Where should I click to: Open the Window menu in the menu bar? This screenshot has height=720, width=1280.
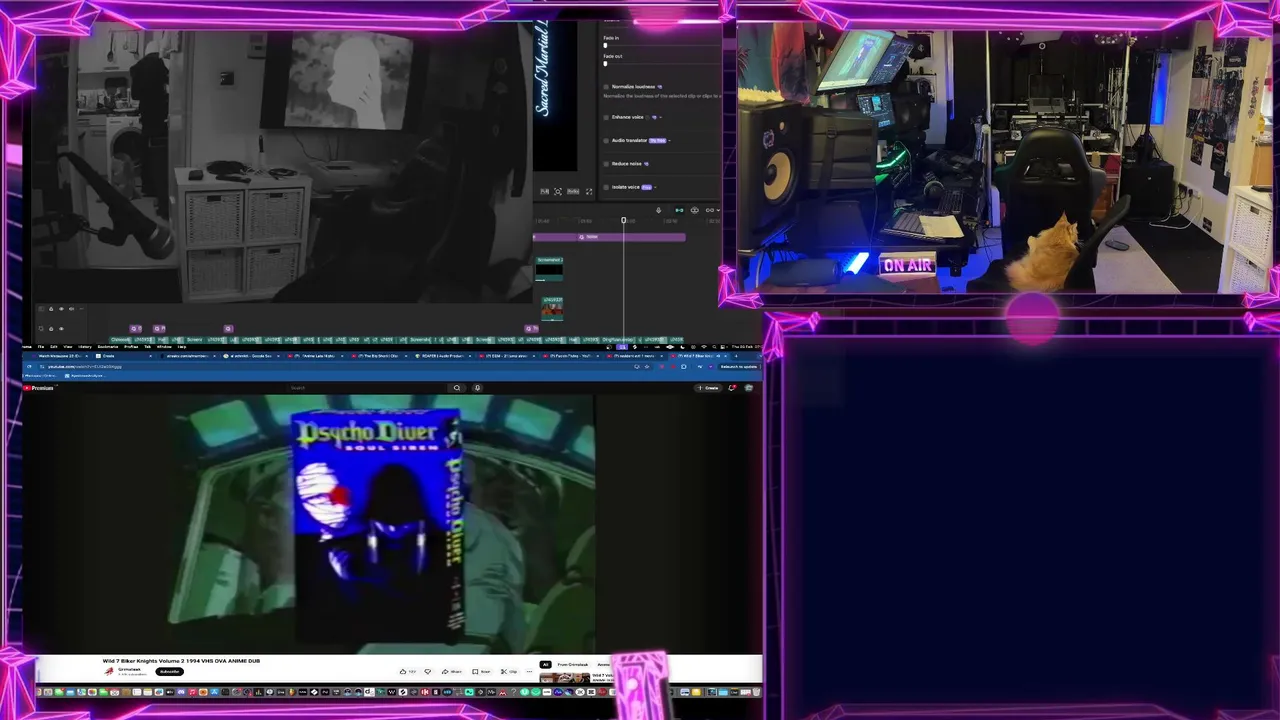pos(164,347)
